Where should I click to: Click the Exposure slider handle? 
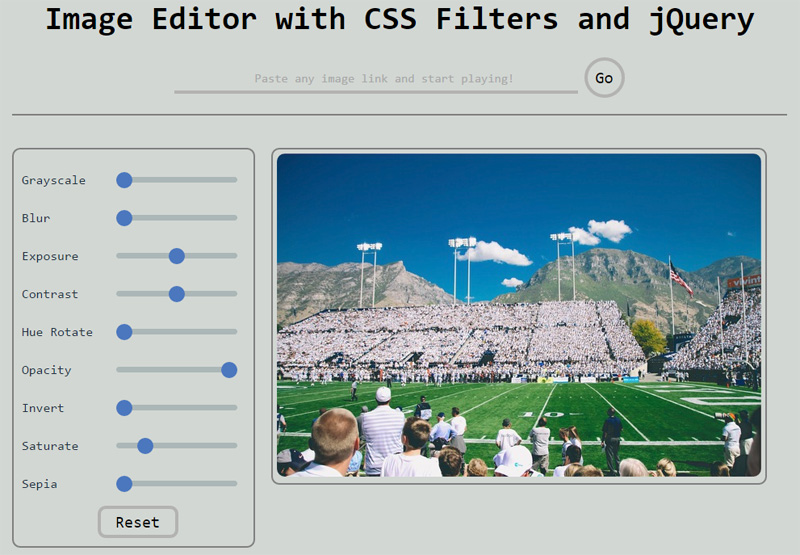[177, 256]
